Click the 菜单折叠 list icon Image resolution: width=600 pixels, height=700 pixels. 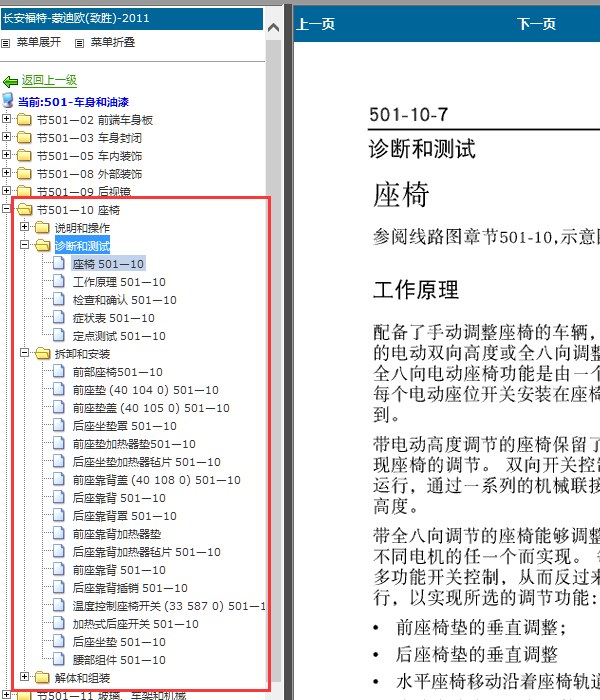[79, 43]
